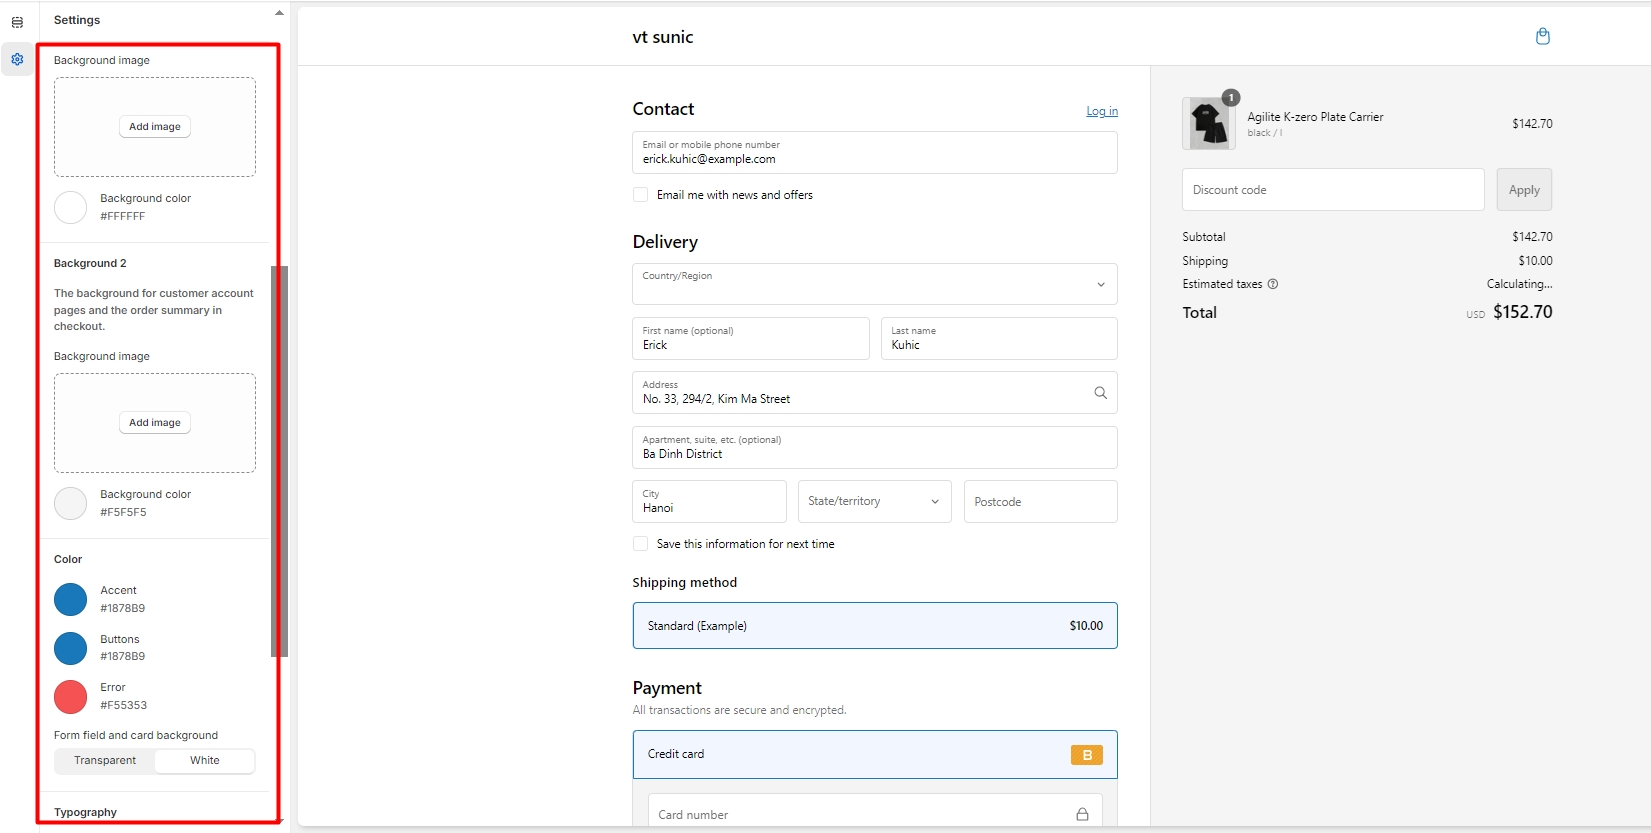Select the Standard (Example) shipping method
The width and height of the screenshot is (1651, 833).
(874, 626)
